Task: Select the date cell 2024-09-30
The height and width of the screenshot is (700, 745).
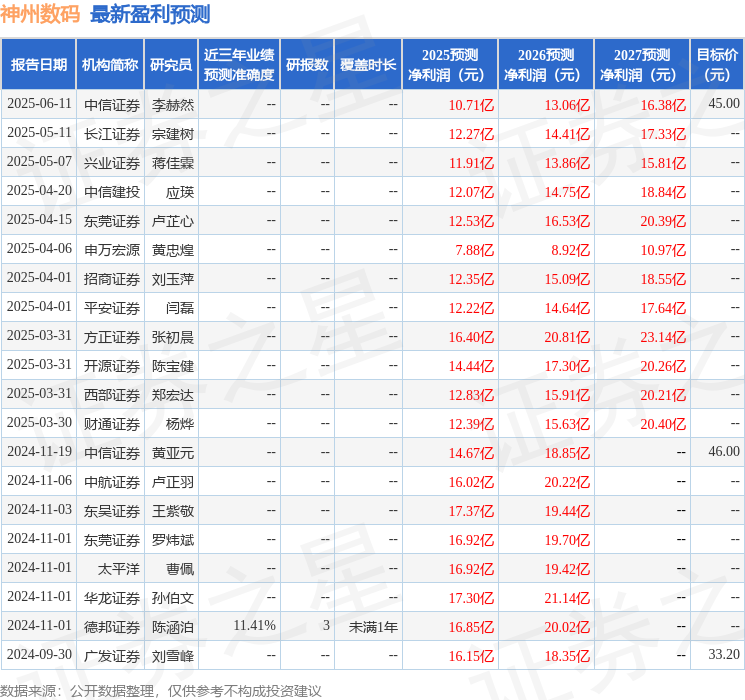Action: click(39, 654)
